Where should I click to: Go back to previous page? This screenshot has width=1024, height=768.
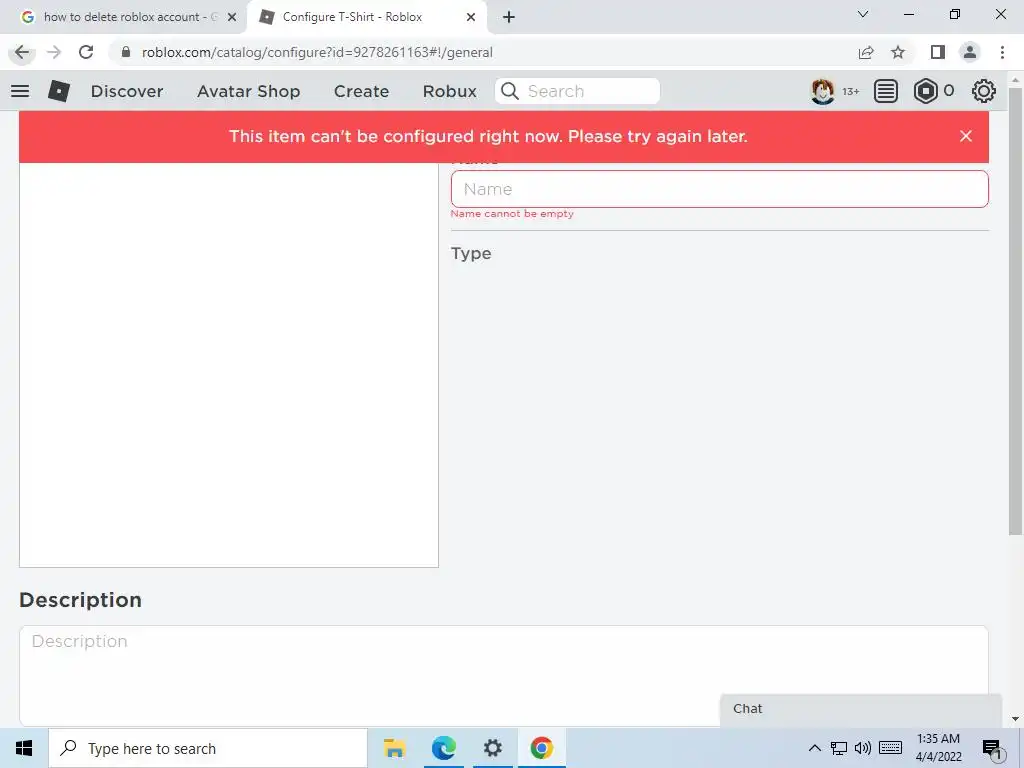tap(22, 52)
